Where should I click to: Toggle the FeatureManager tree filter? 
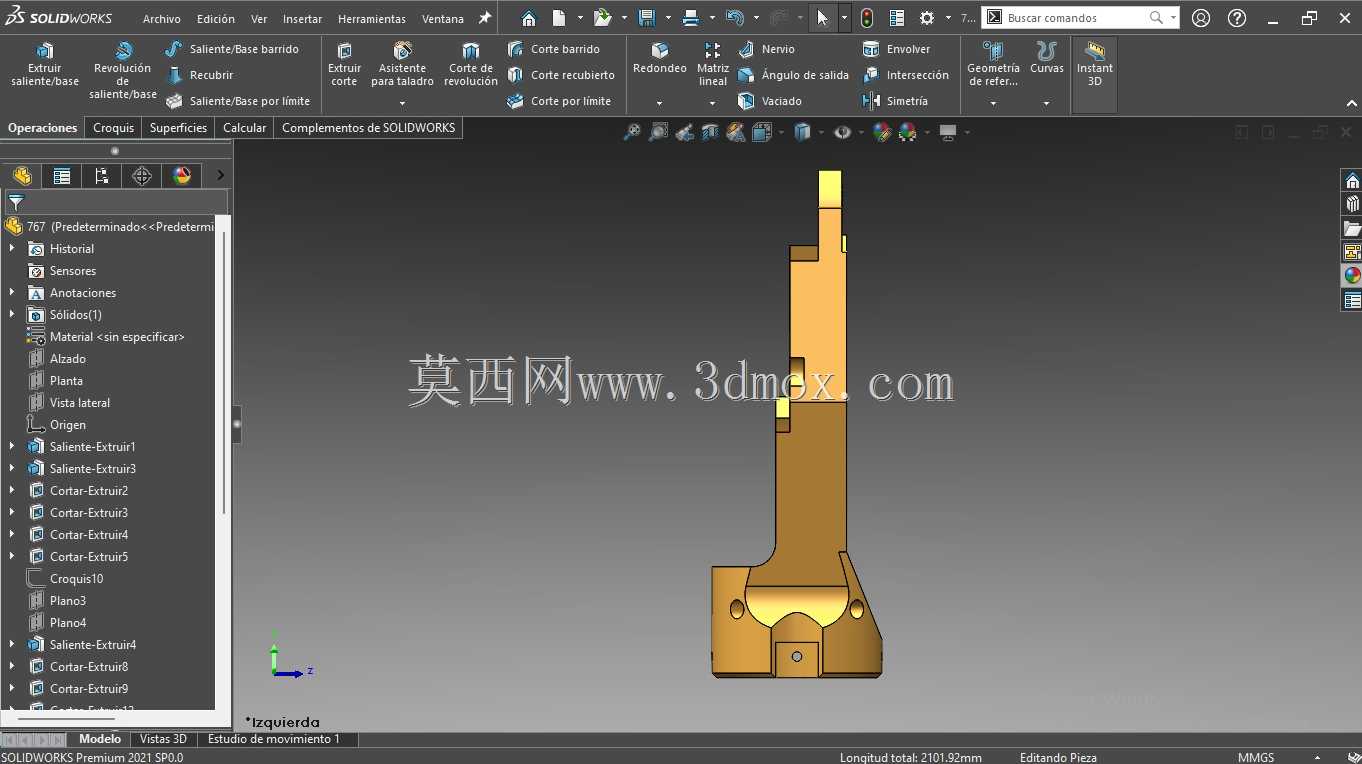pyautogui.click(x=16, y=202)
